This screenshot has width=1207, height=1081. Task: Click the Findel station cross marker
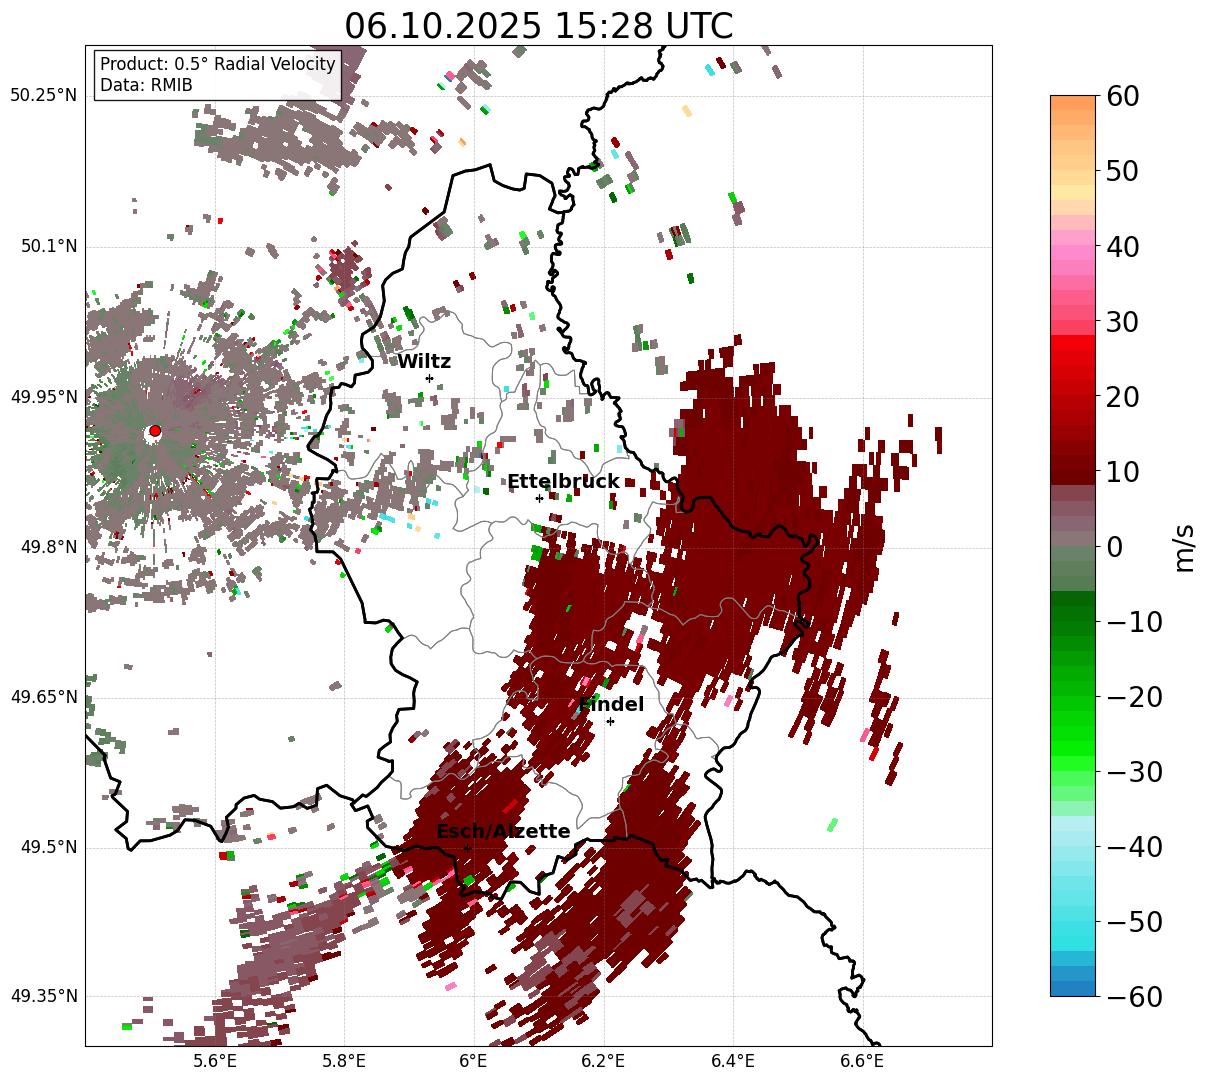(x=610, y=721)
